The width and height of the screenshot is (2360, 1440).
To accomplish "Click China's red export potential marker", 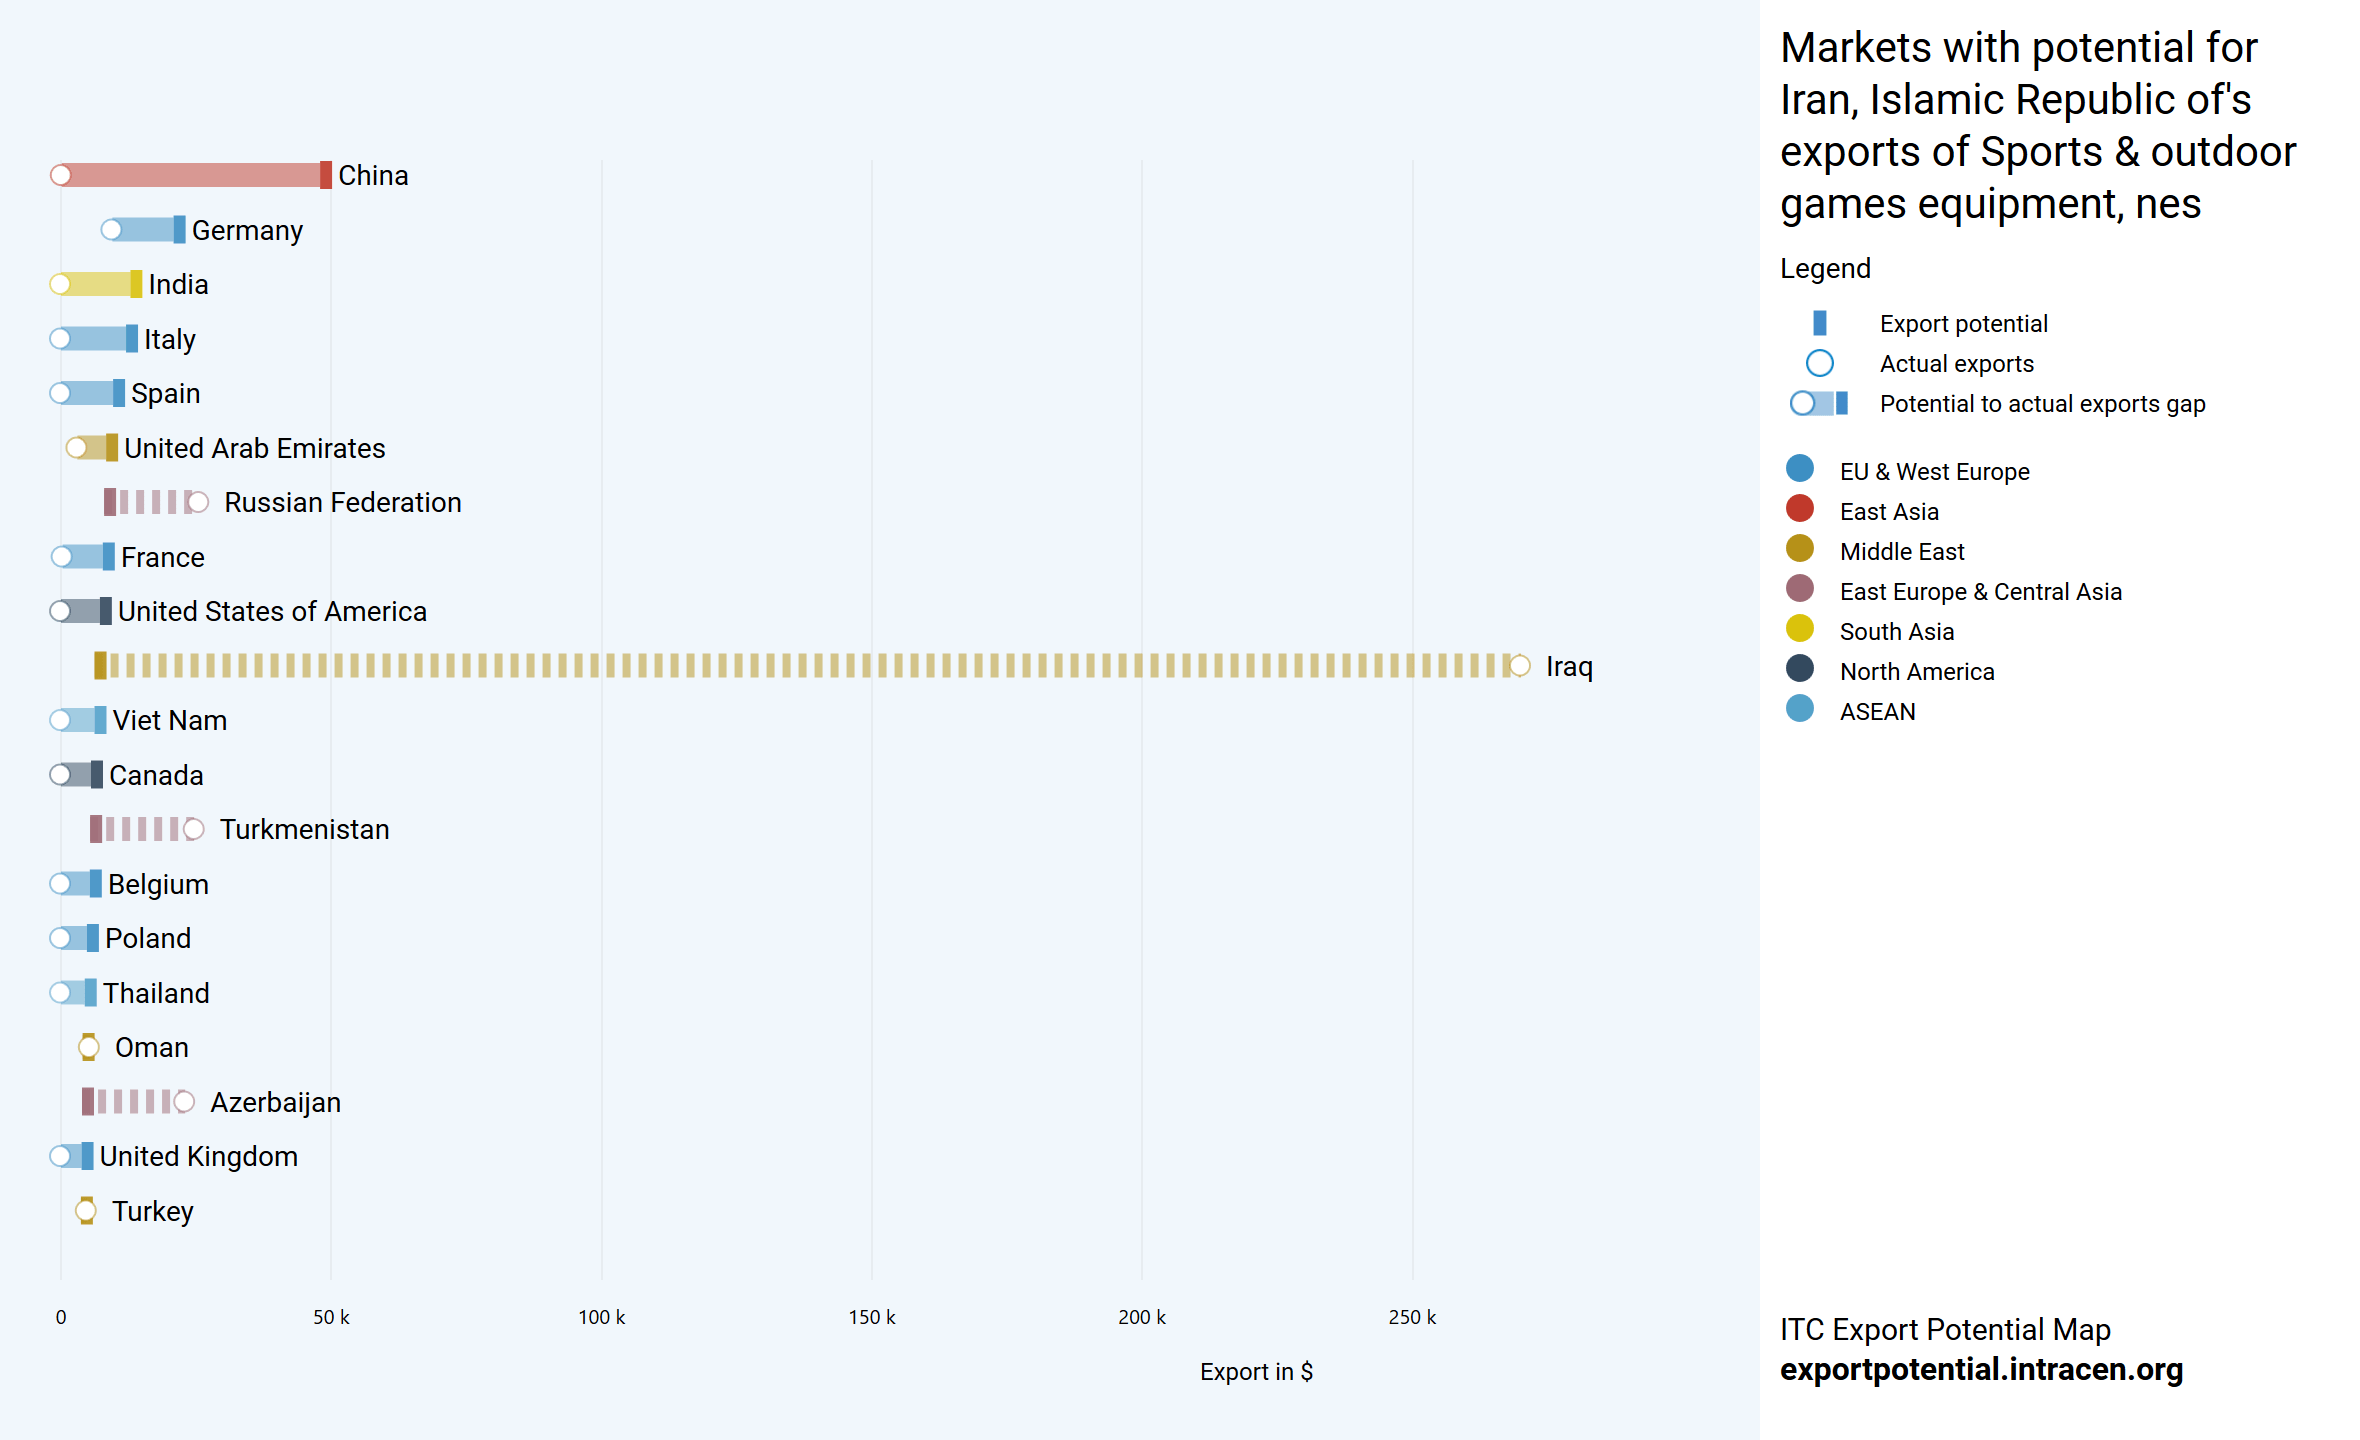I will click(326, 175).
